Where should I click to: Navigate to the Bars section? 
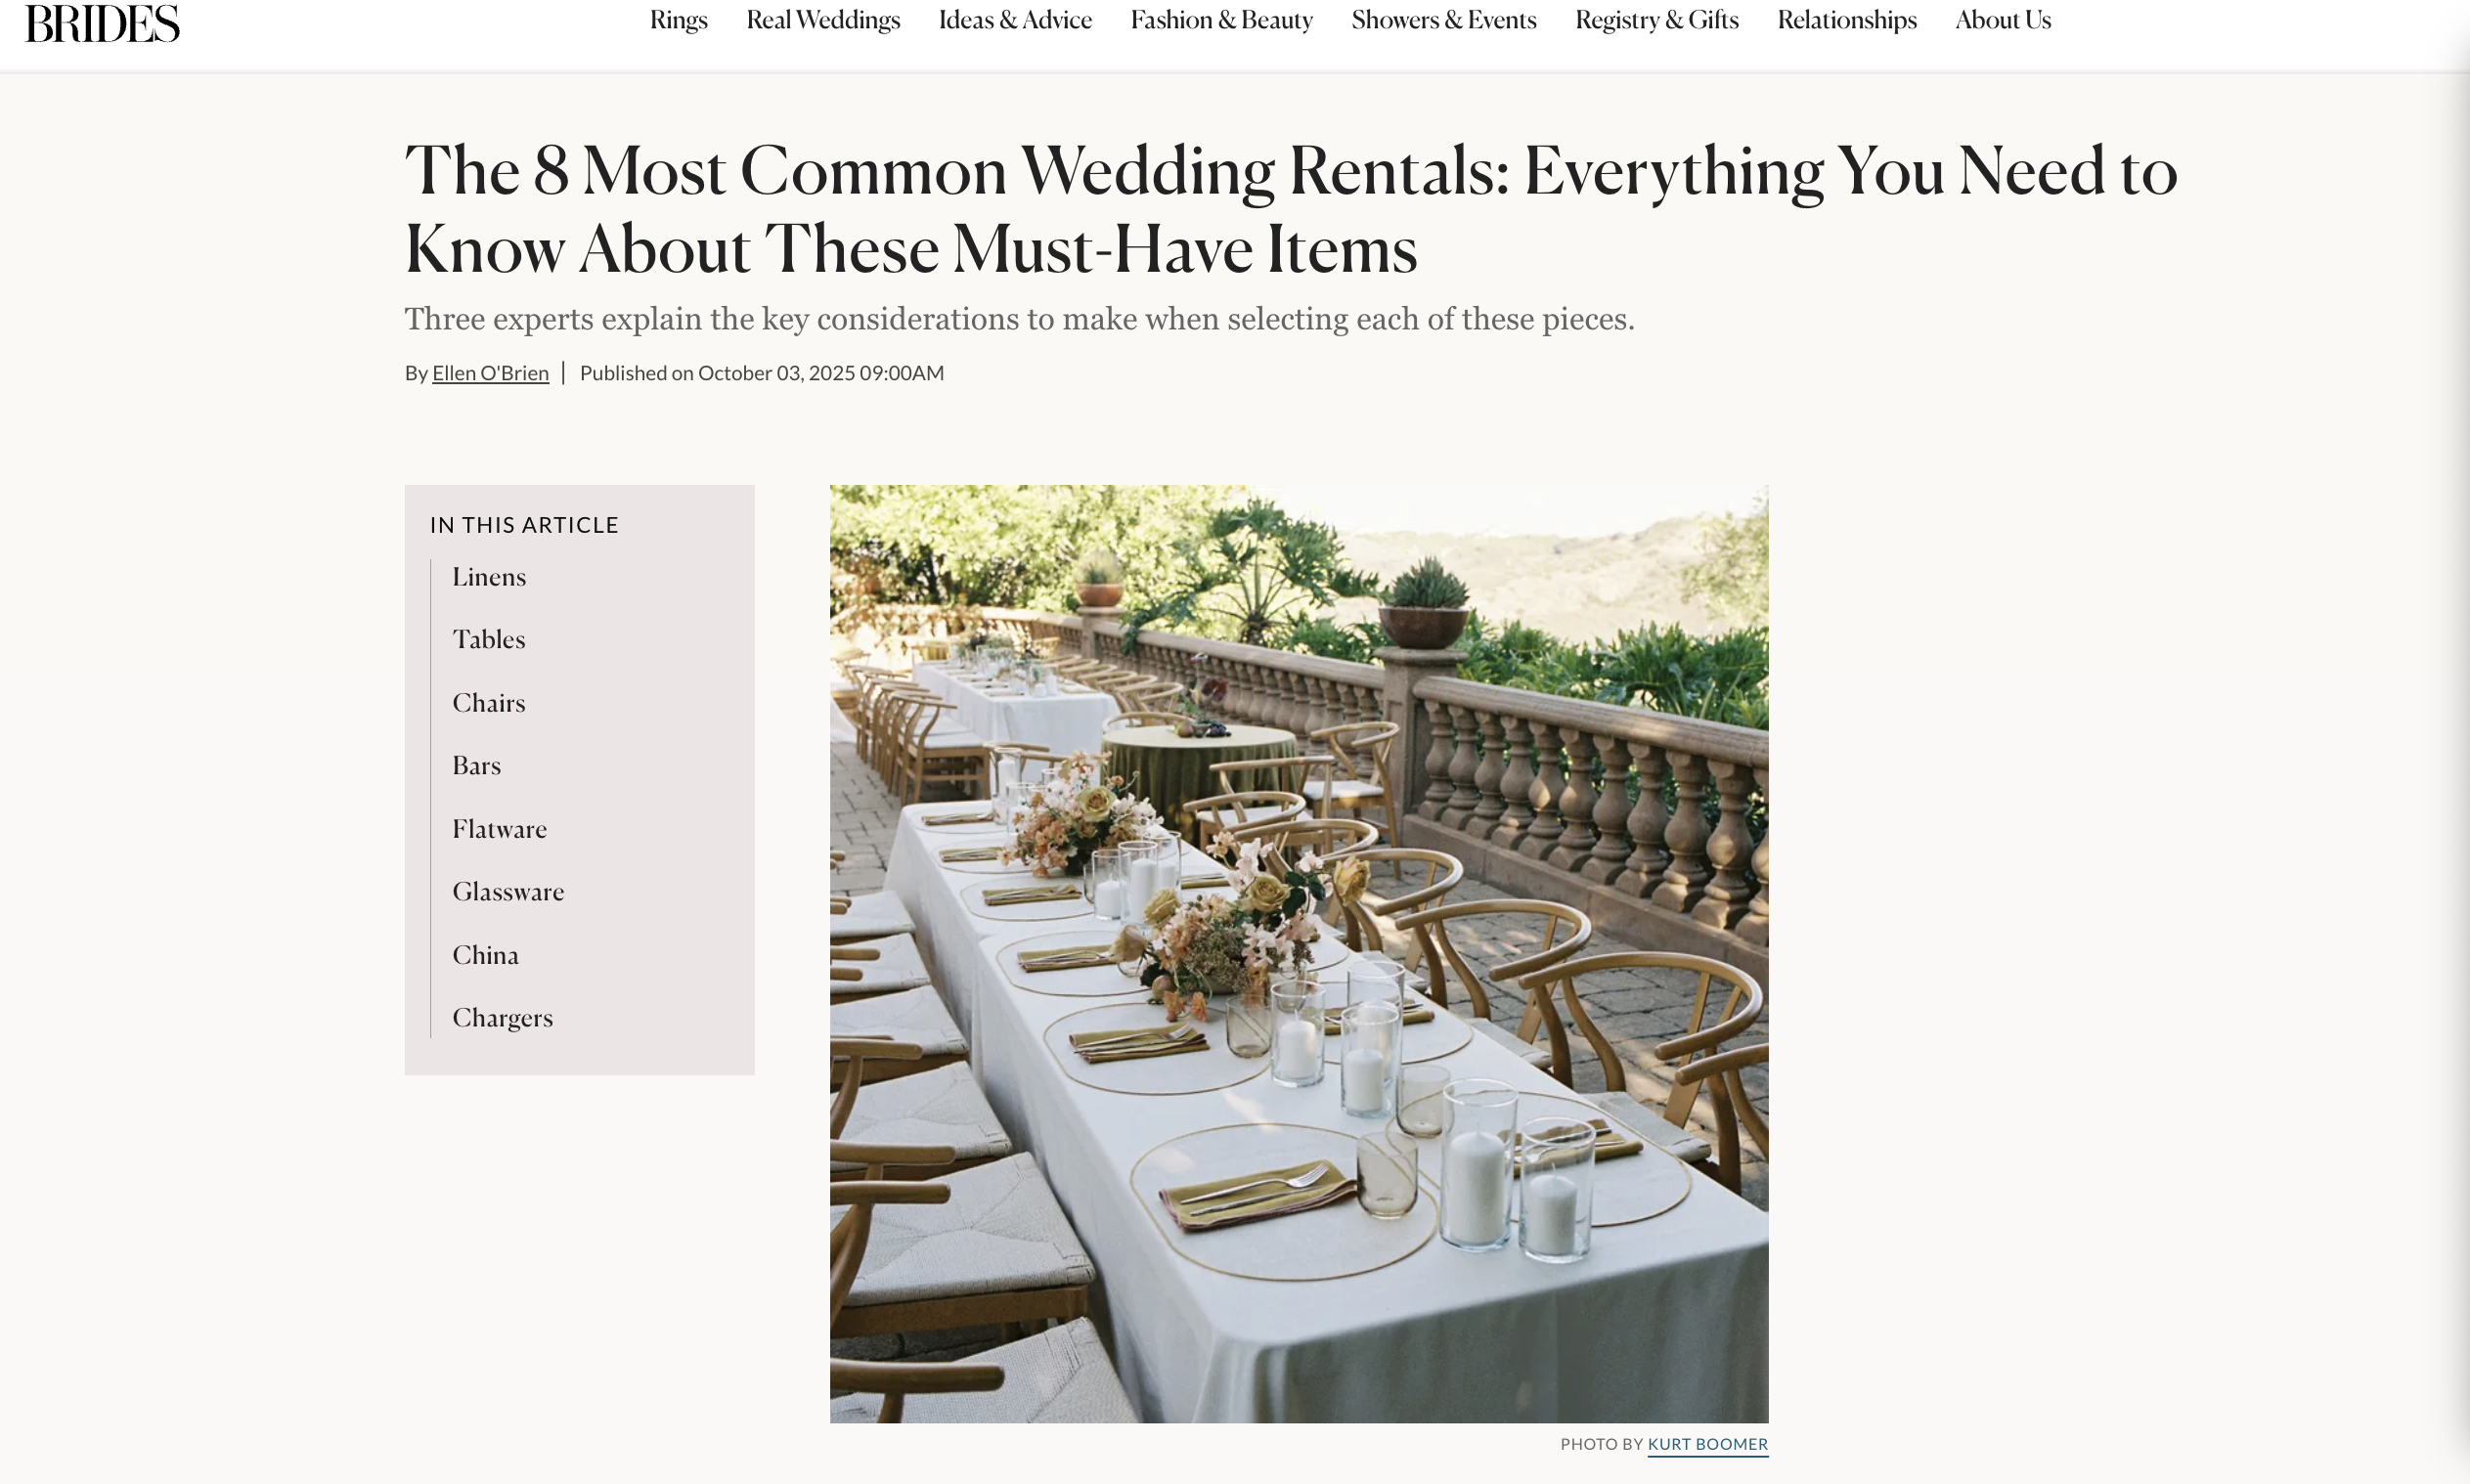point(477,765)
